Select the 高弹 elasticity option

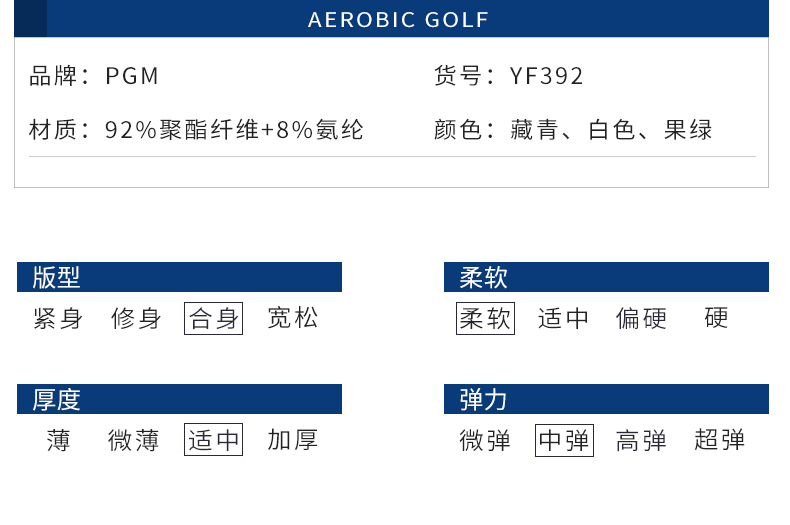(641, 440)
